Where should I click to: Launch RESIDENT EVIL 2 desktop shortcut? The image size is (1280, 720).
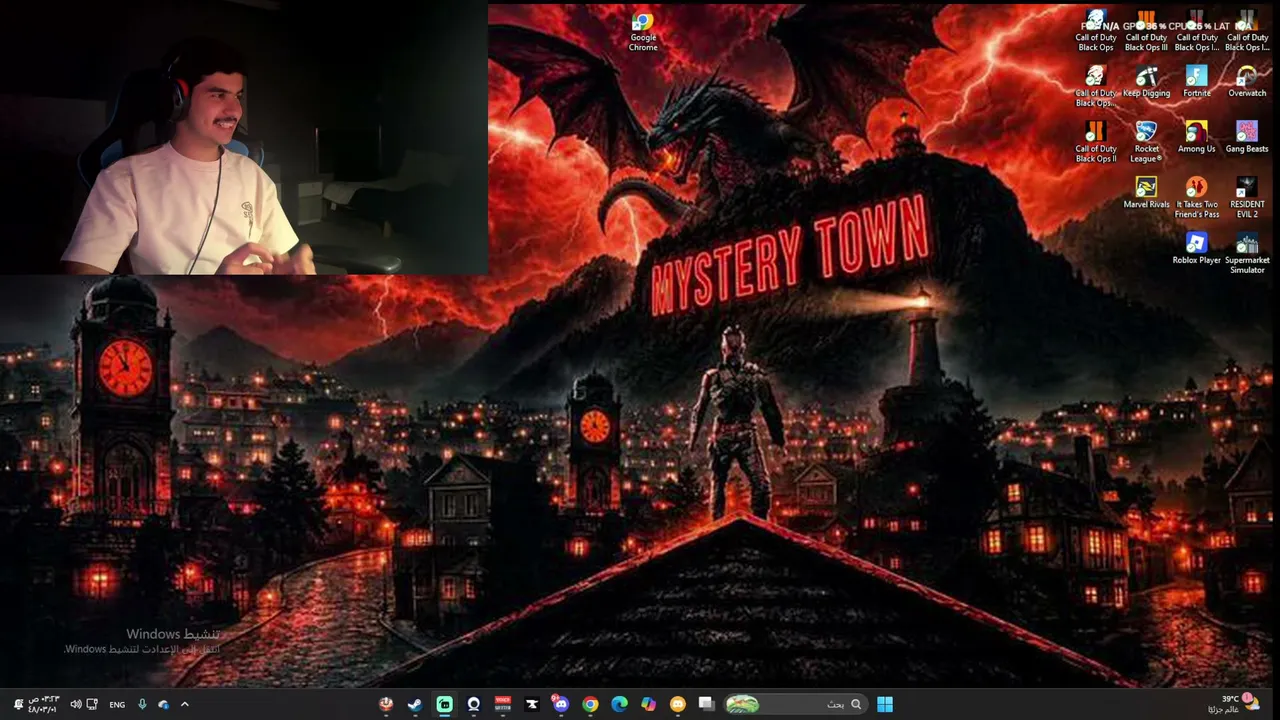1247,198
